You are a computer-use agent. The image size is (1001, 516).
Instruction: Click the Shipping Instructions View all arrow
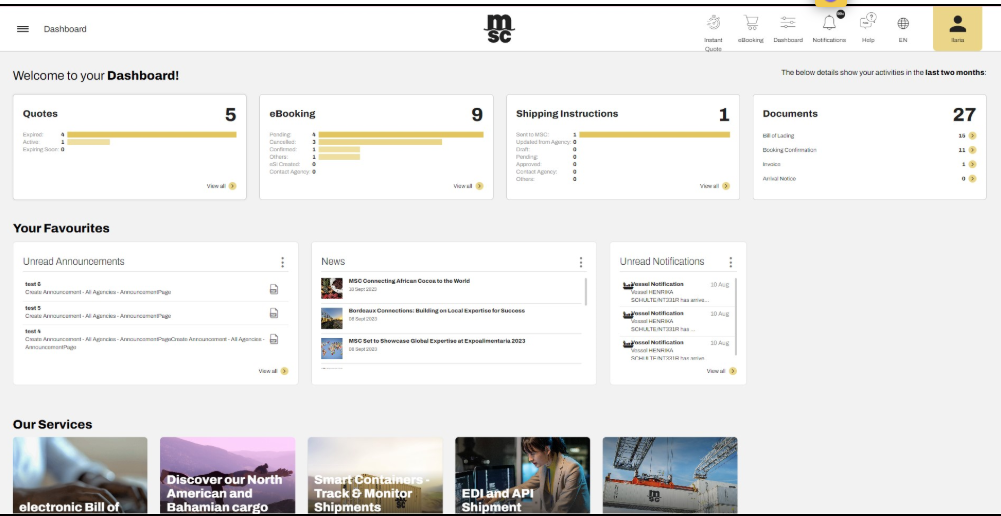726,186
